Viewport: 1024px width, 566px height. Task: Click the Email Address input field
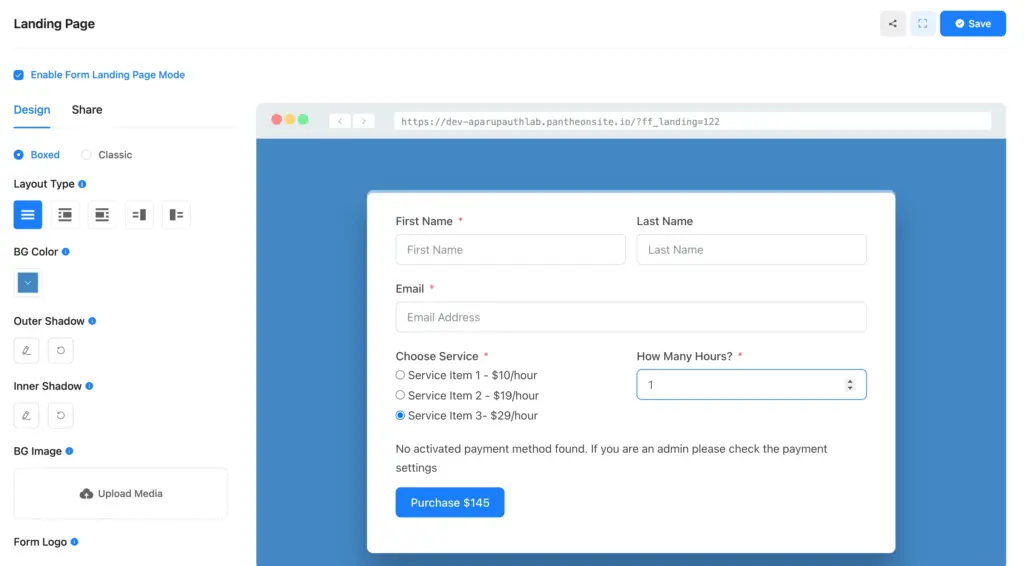click(x=631, y=317)
